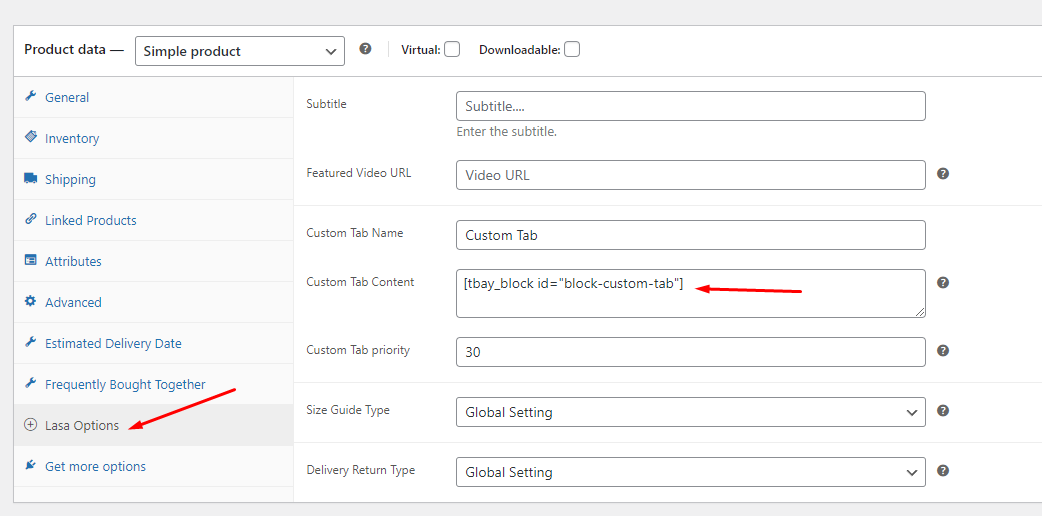Open the Linked Products tab
Screen dimensions: 1042x516
[91, 220]
